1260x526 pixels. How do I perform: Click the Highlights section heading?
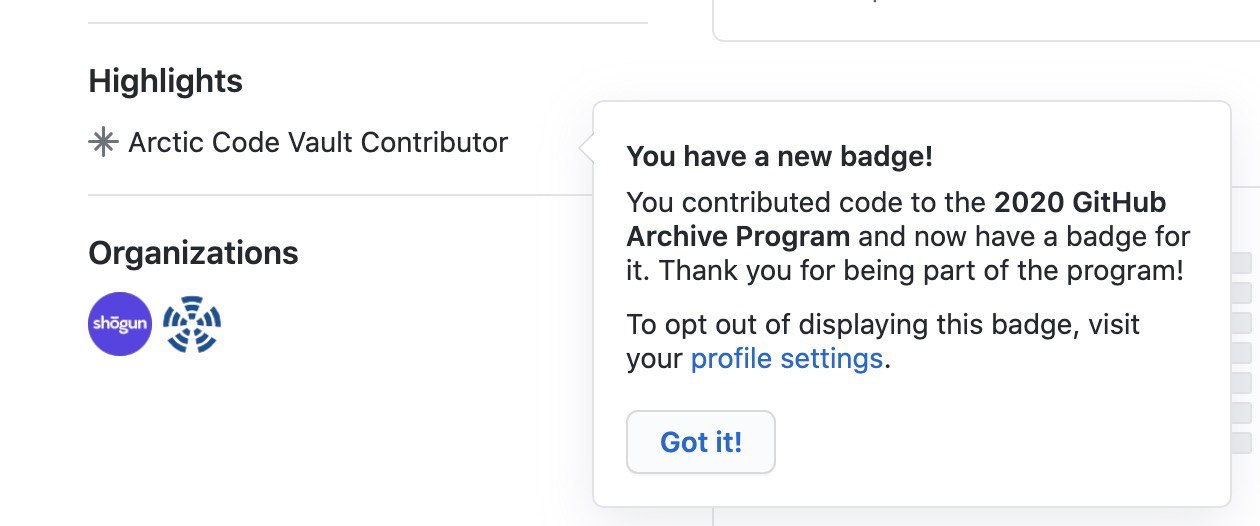click(x=166, y=81)
